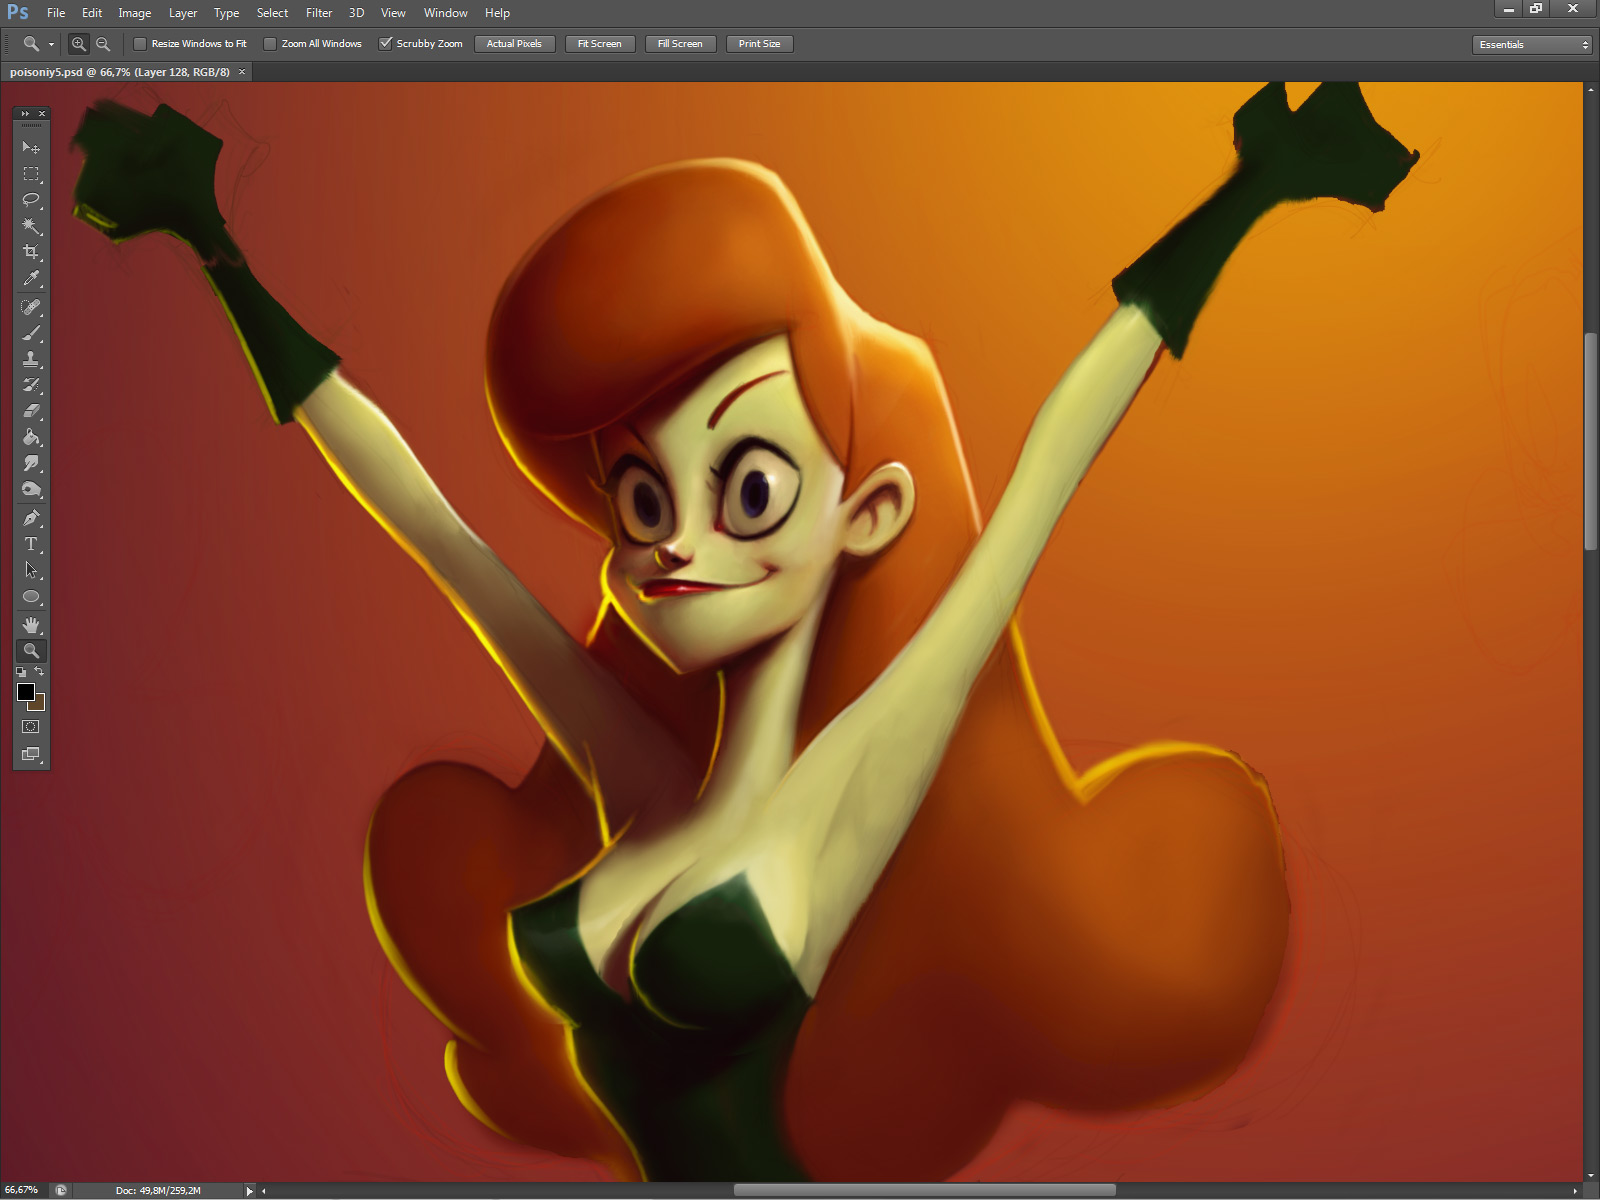This screenshot has width=1600, height=1200.
Task: Close the poisoniy5.psd document tab
Action: (x=242, y=72)
